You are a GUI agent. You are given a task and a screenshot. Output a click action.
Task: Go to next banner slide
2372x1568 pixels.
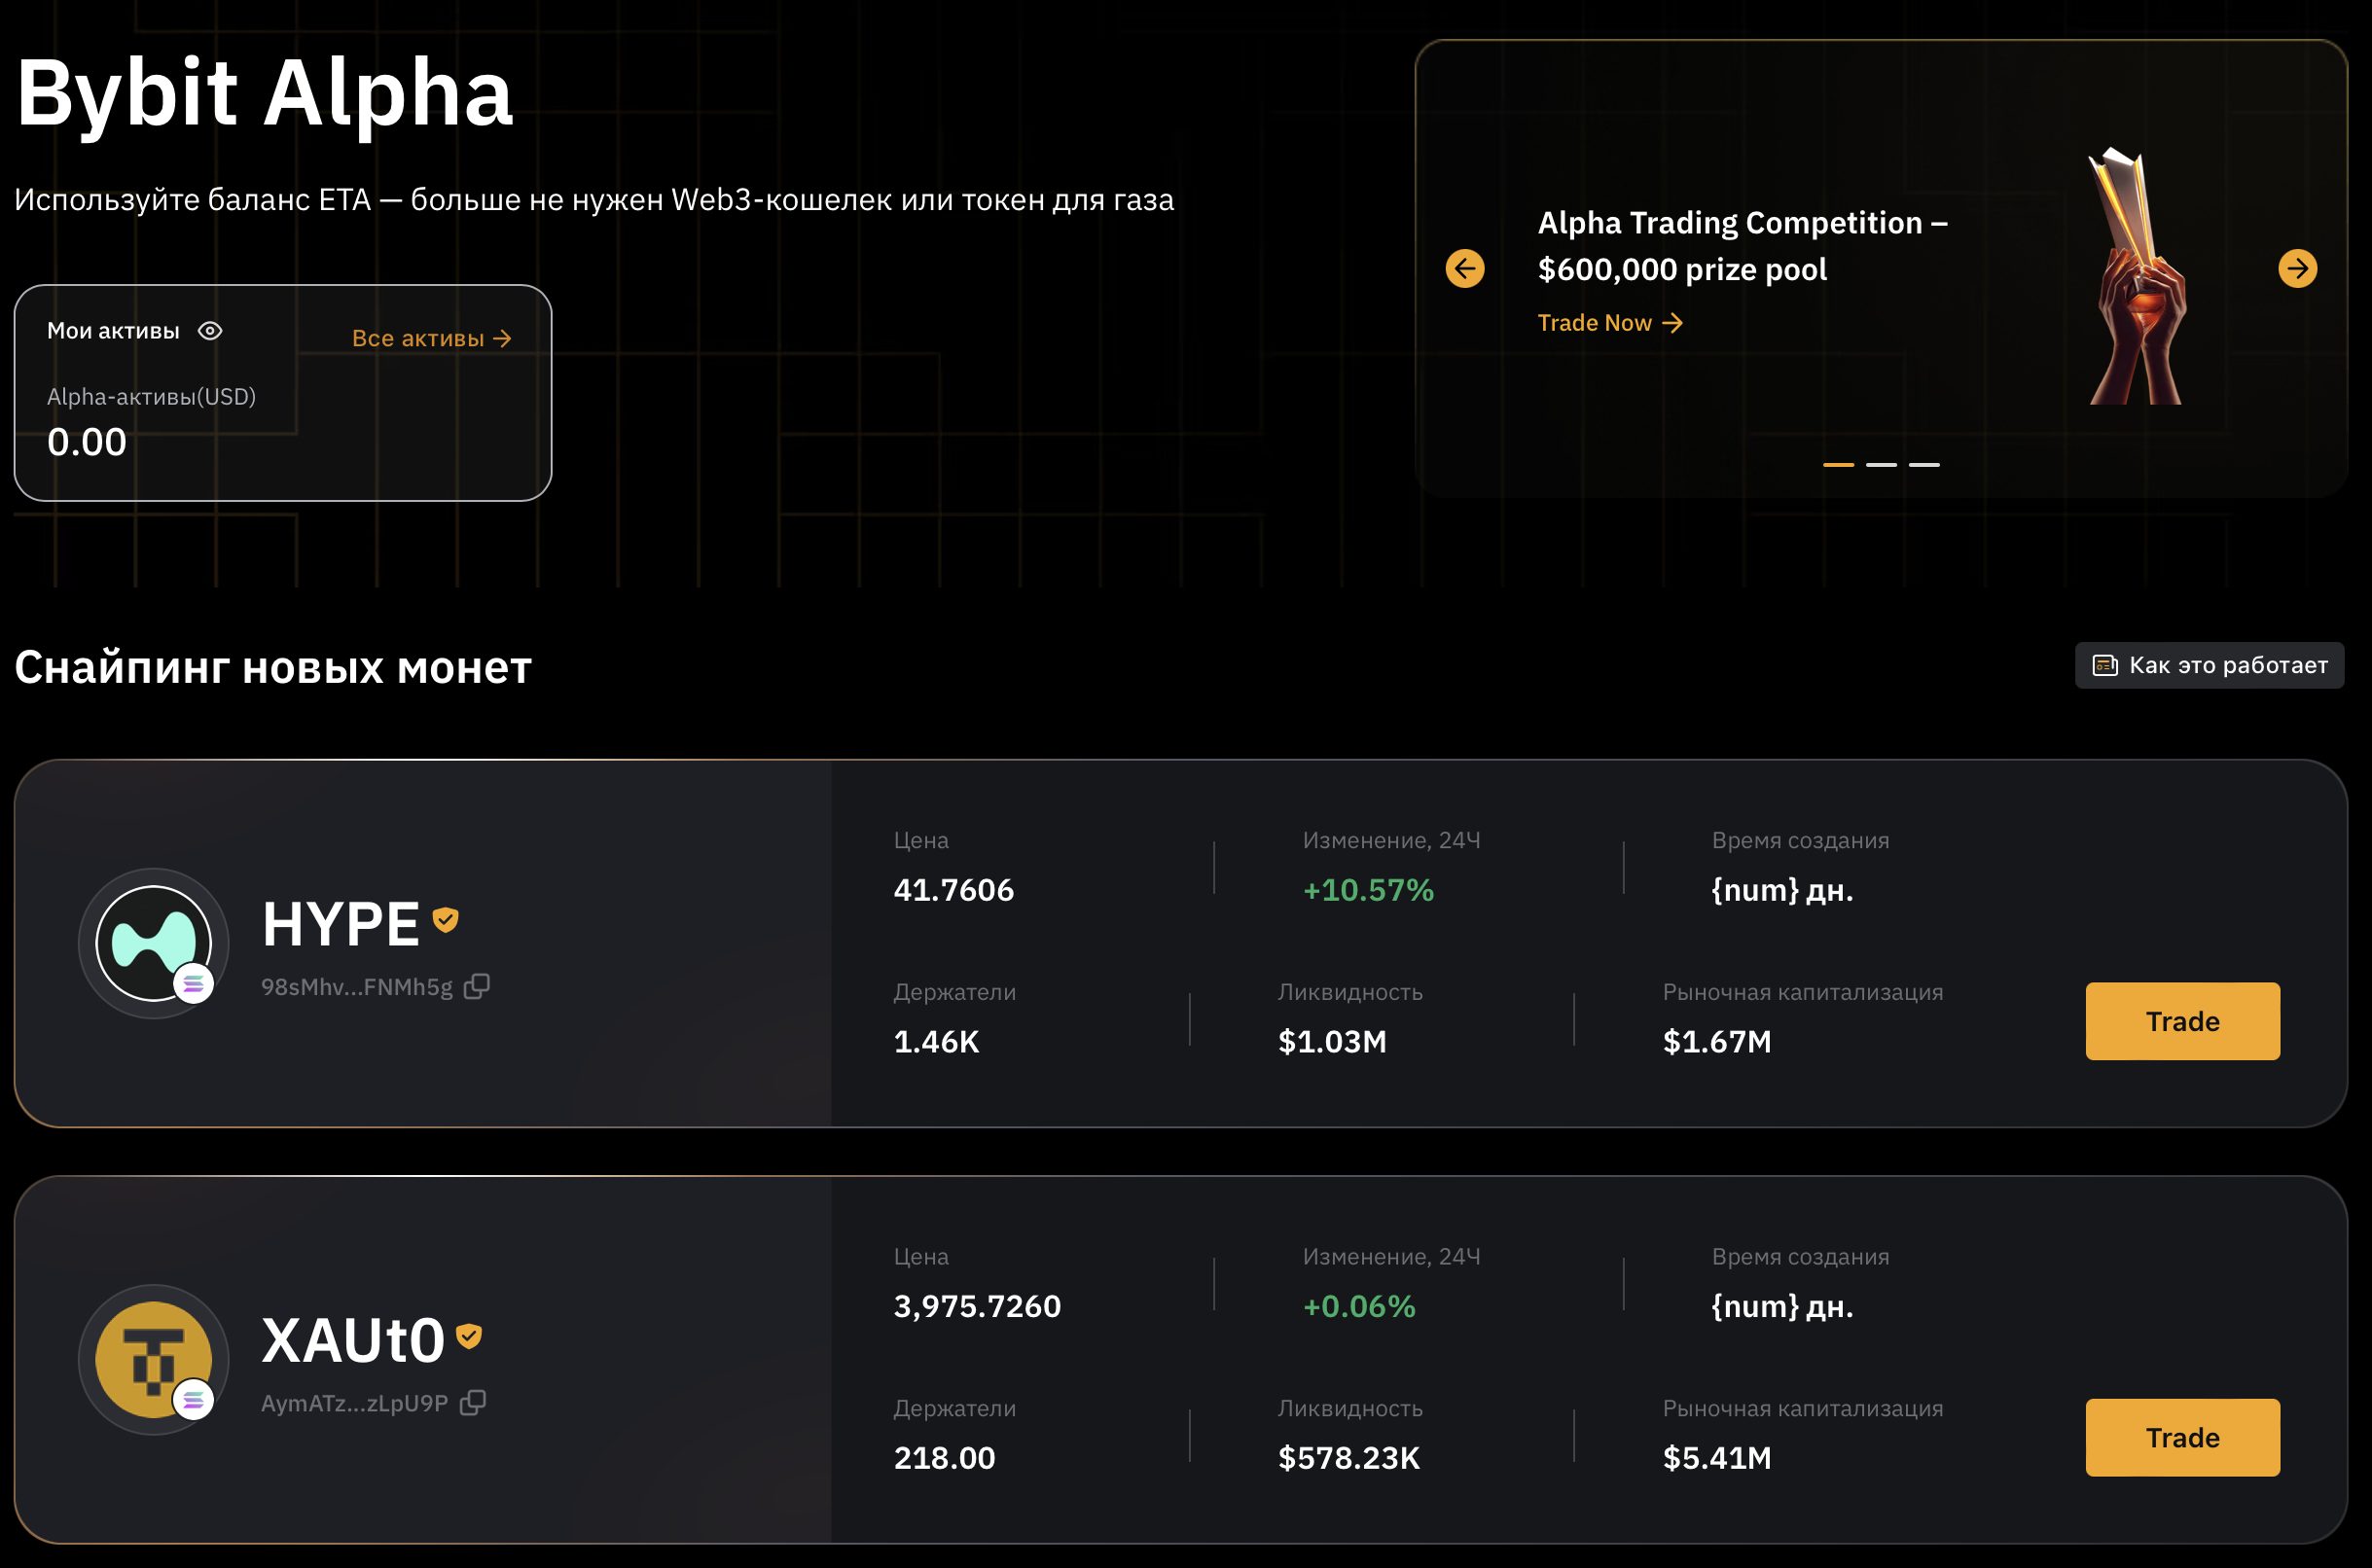point(2297,268)
